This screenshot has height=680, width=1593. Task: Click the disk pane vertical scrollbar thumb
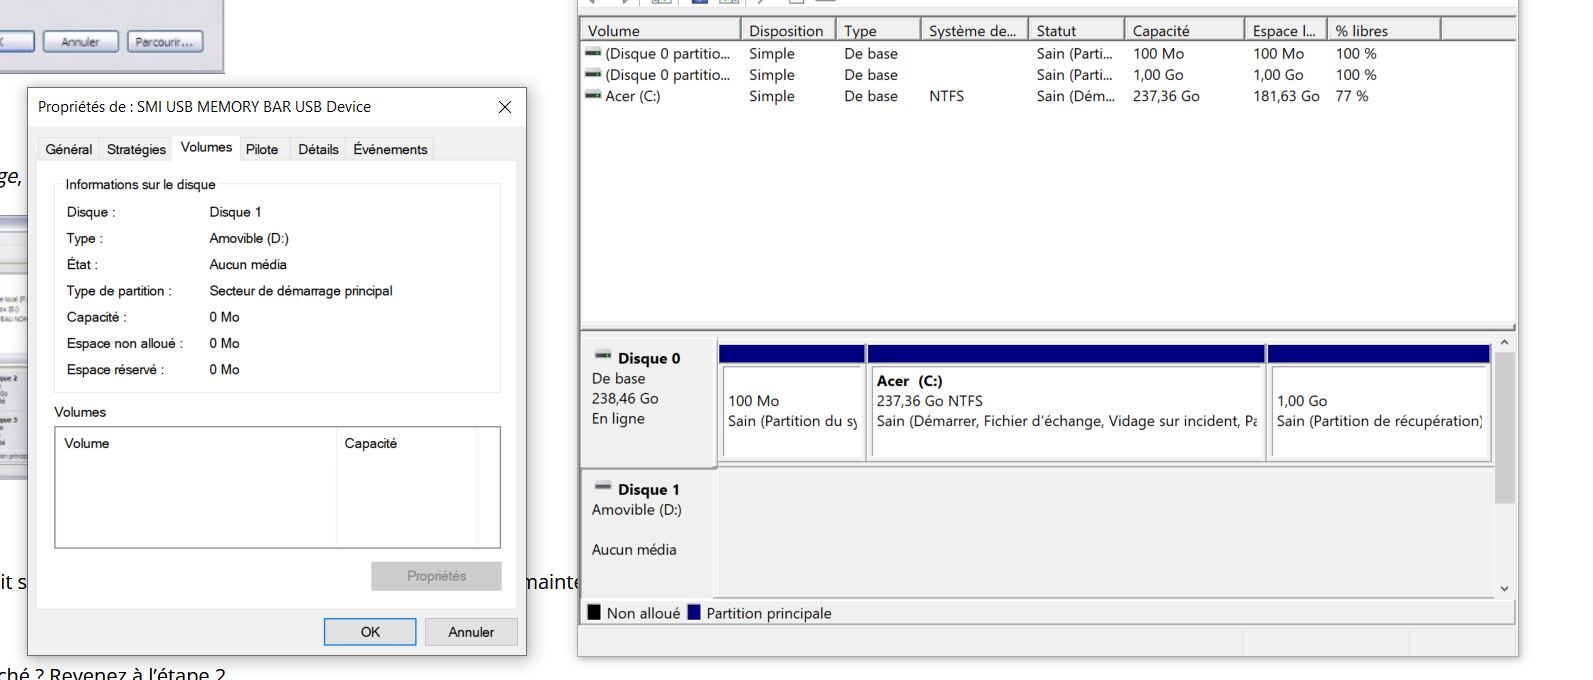point(1504,428)
